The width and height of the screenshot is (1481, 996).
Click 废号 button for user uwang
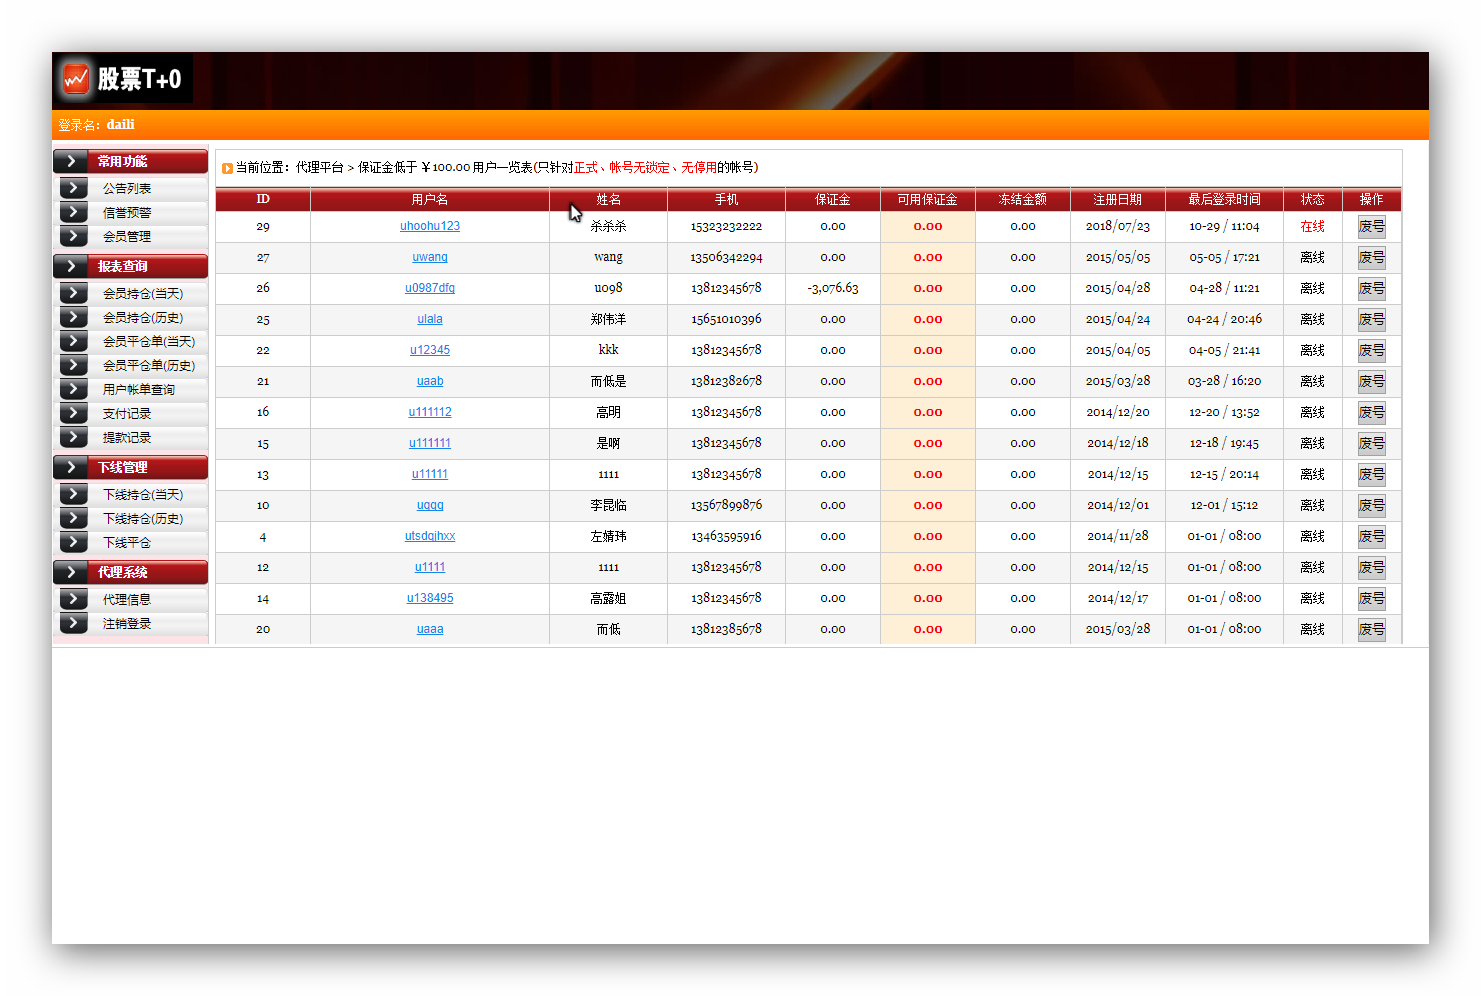1371,258
